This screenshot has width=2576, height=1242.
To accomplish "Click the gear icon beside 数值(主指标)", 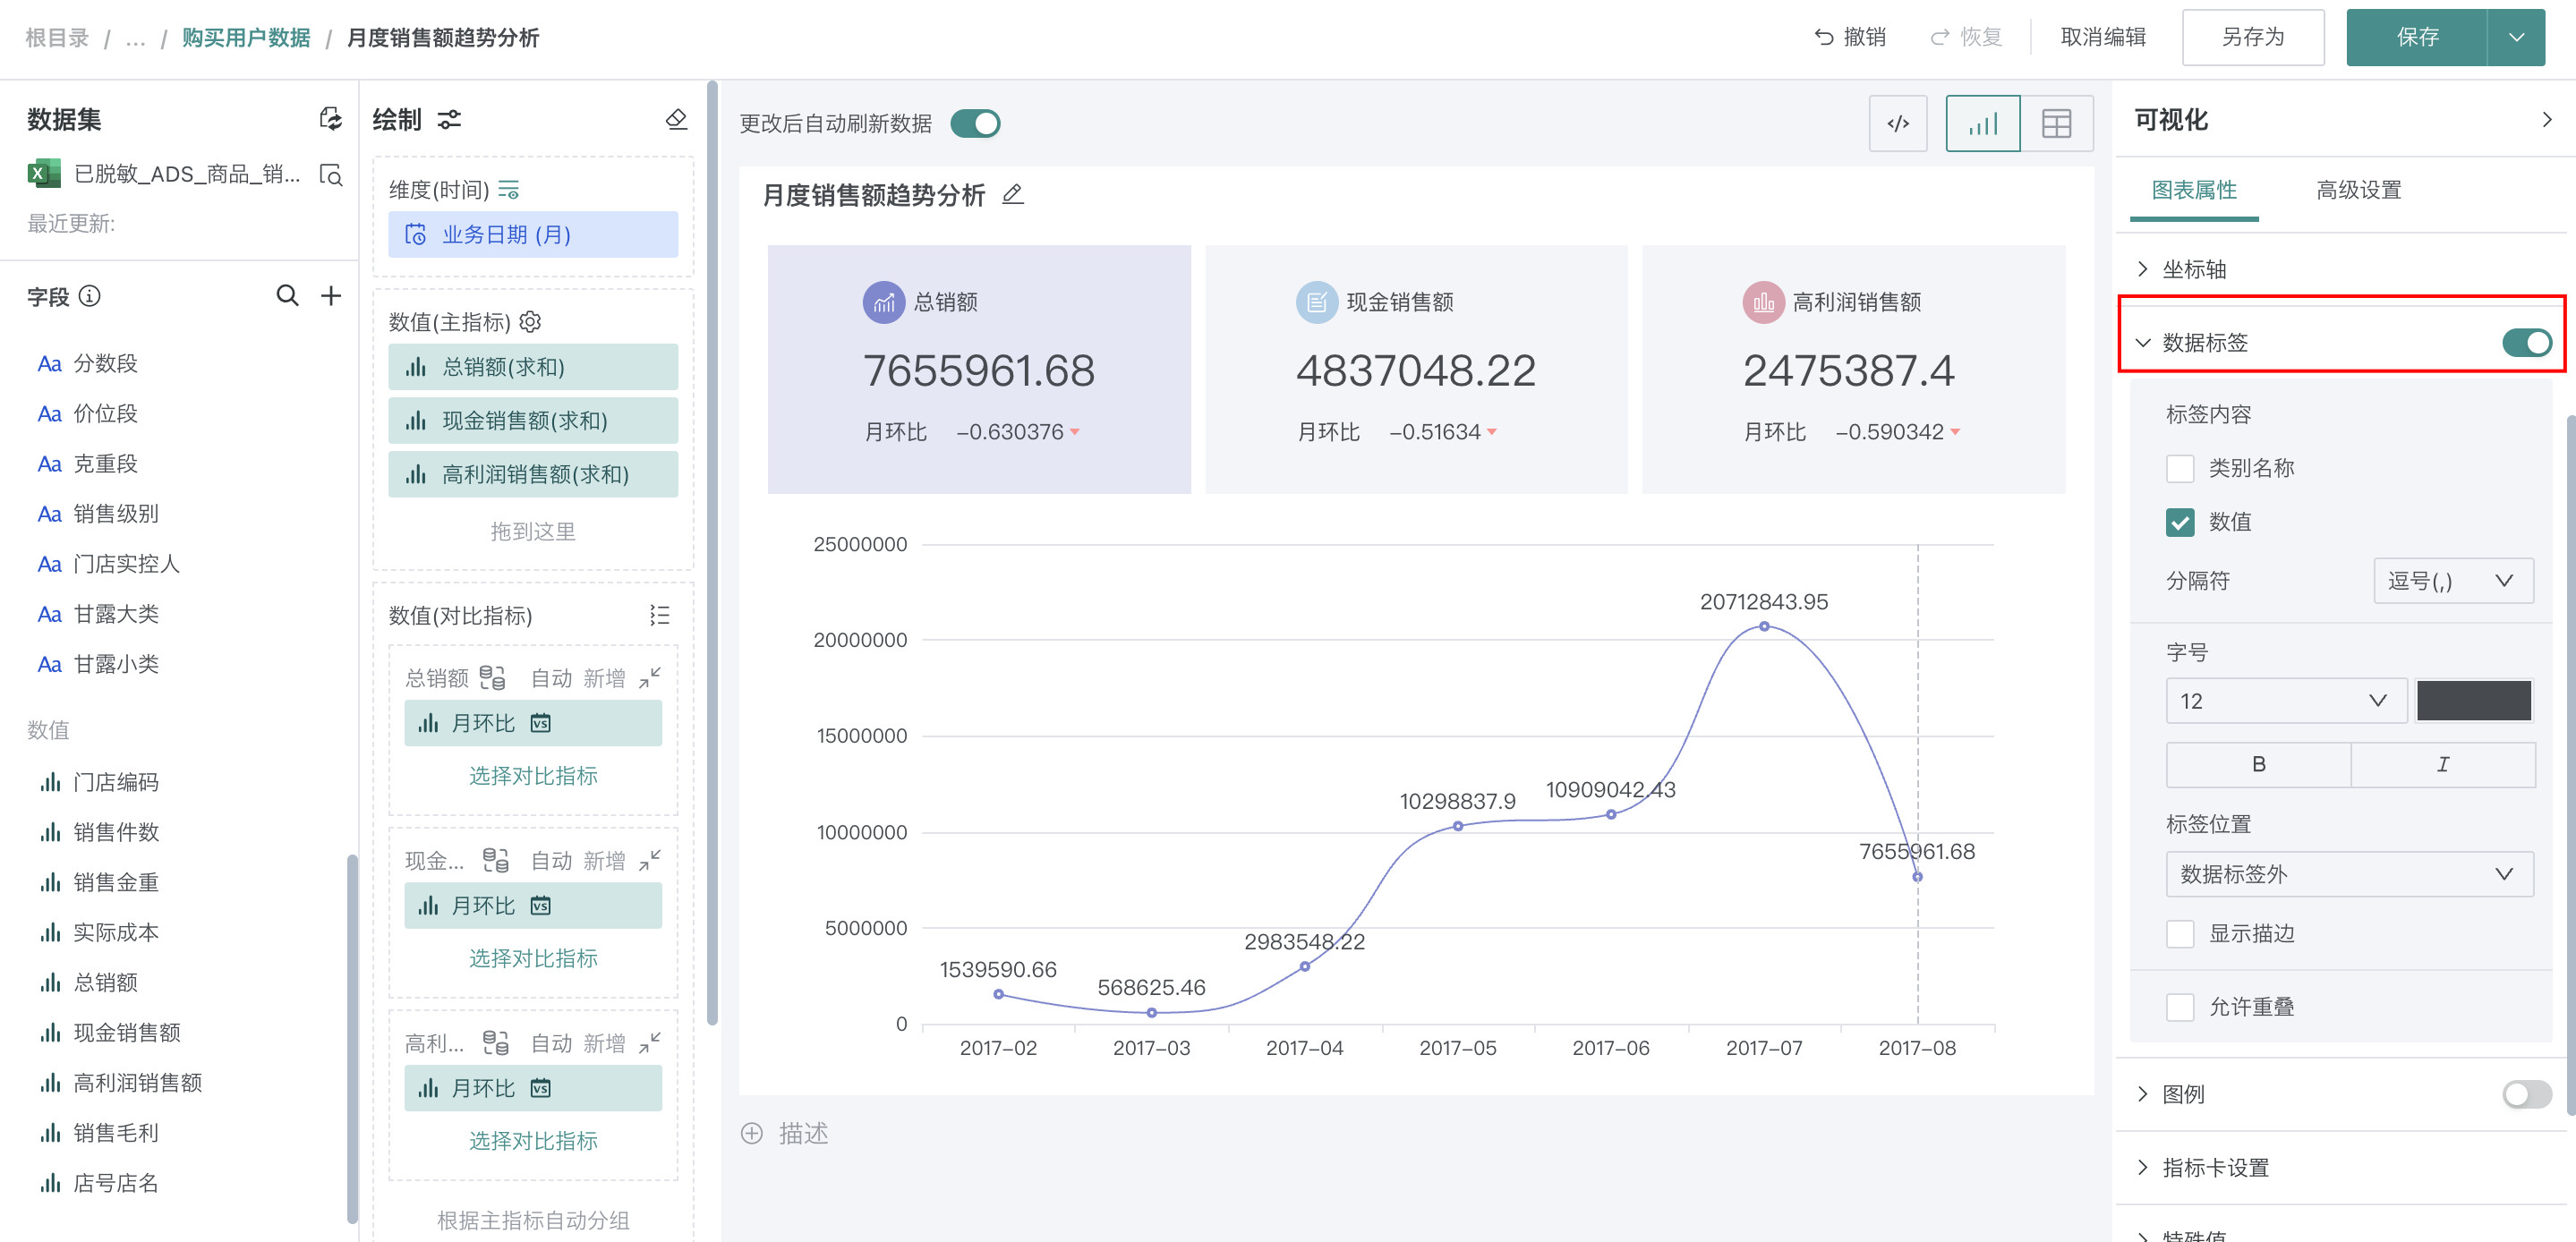I will [531, 322].
